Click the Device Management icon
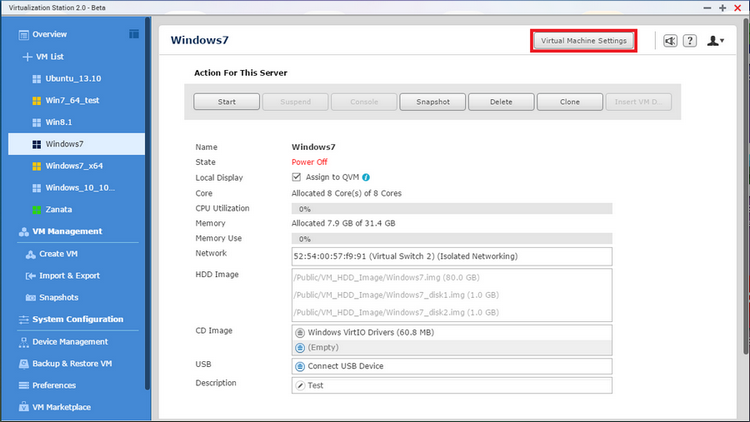The height and width of the screenshot is (422, 750). click(23, 342)
